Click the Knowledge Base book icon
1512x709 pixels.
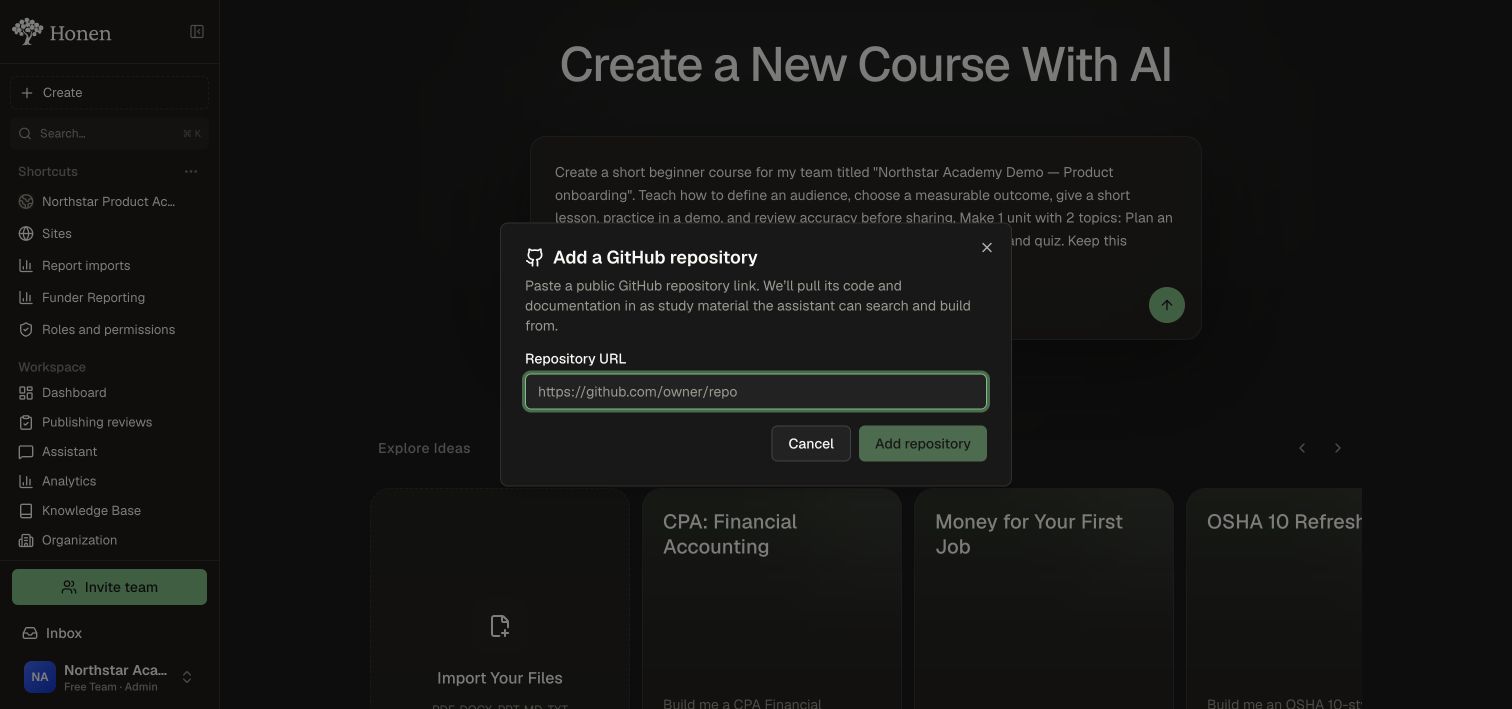(26, 510)
